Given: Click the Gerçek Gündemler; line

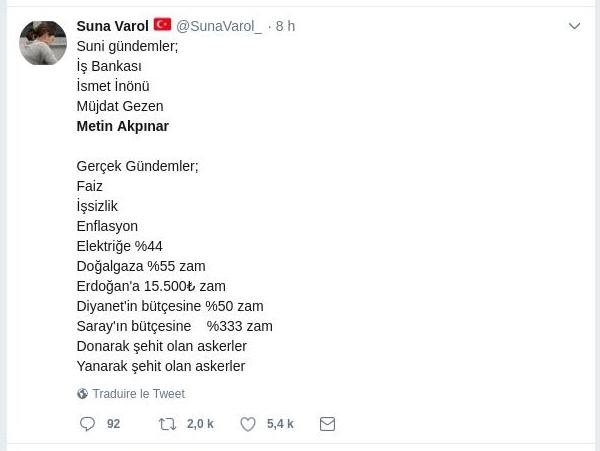Looking at the screenshot, I should click(137, 166).
